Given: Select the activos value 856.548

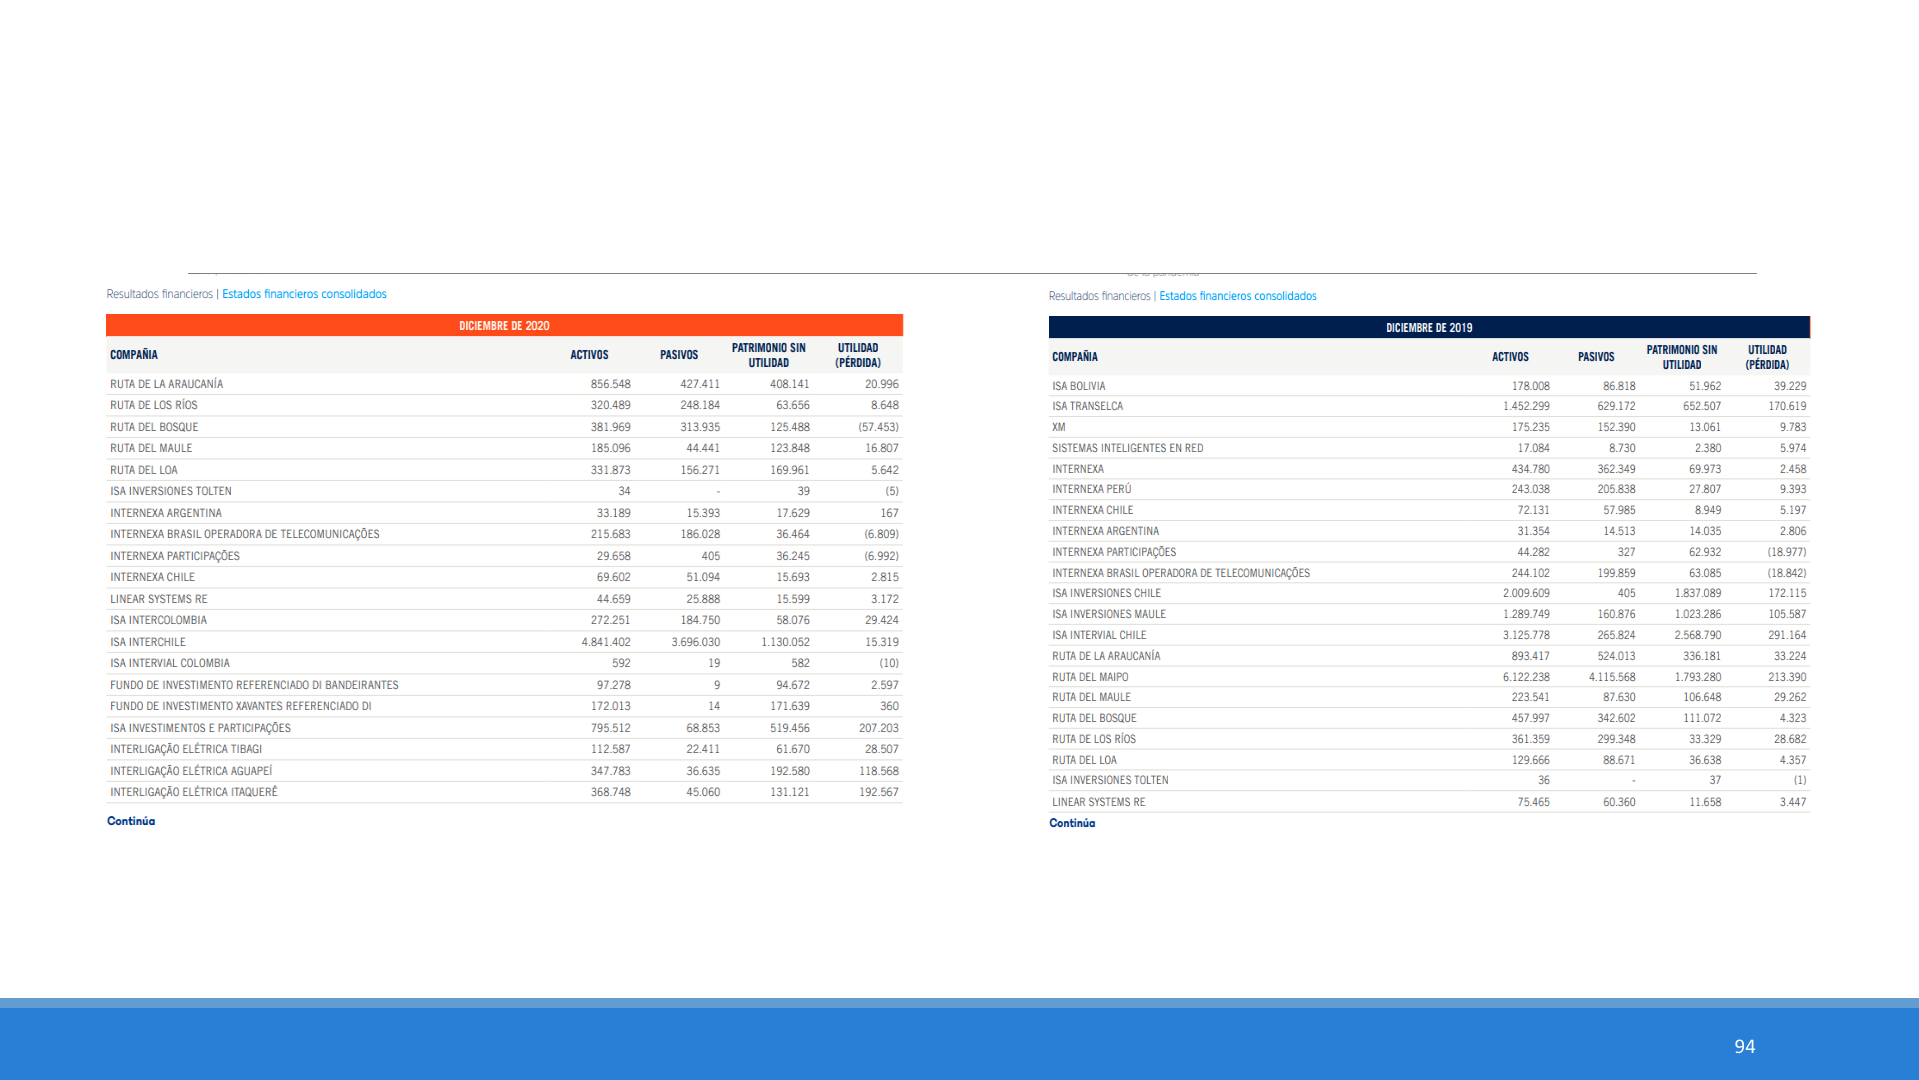Looking at the screenshot, I should [610, 384].
